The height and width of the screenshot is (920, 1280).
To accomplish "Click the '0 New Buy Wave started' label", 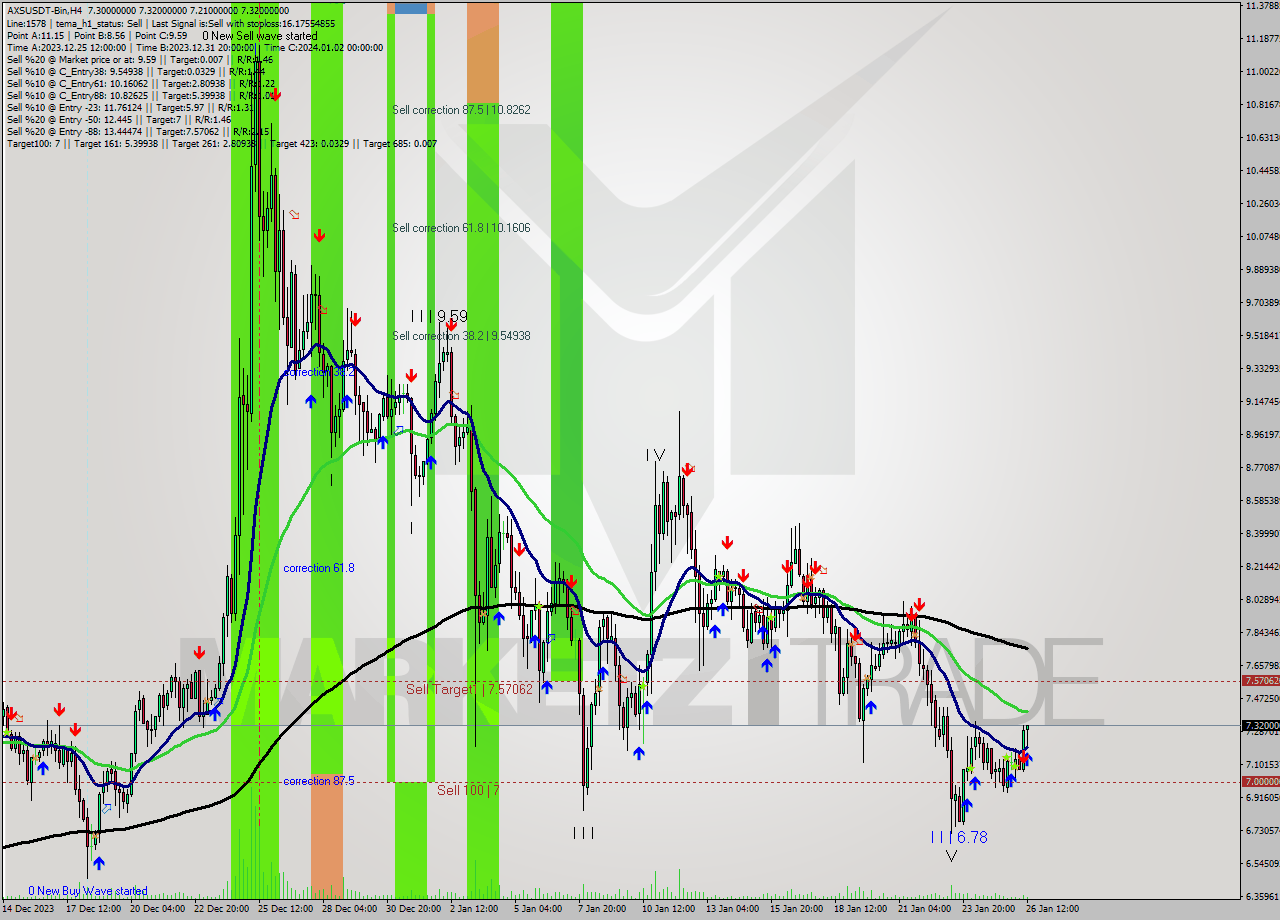I will pyautogui.click(x=88, y=891).
